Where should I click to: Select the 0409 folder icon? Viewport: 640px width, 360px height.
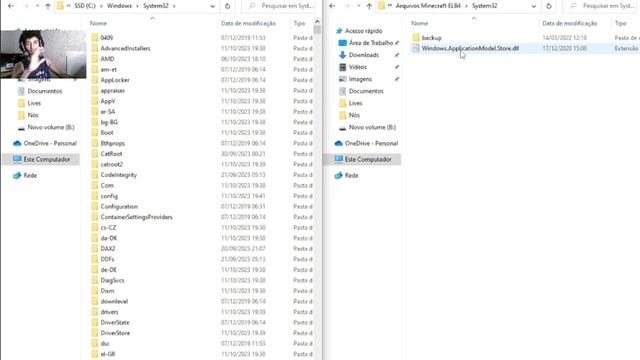pos(95,38)
